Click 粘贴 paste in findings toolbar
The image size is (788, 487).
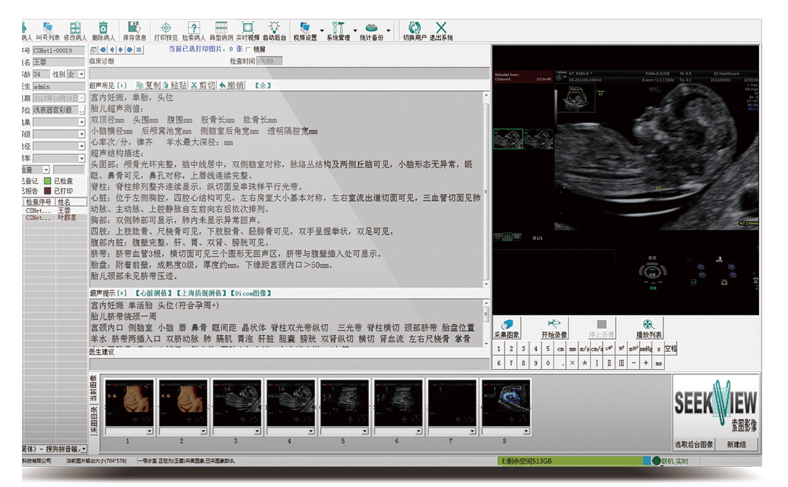(175, 85)
